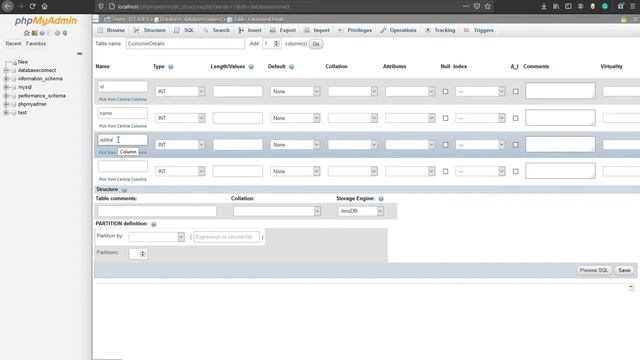The image size is (640, 360).
Task: Open Collation dropdown for name column
Action: pyautogui.click(x=353, y=118)
